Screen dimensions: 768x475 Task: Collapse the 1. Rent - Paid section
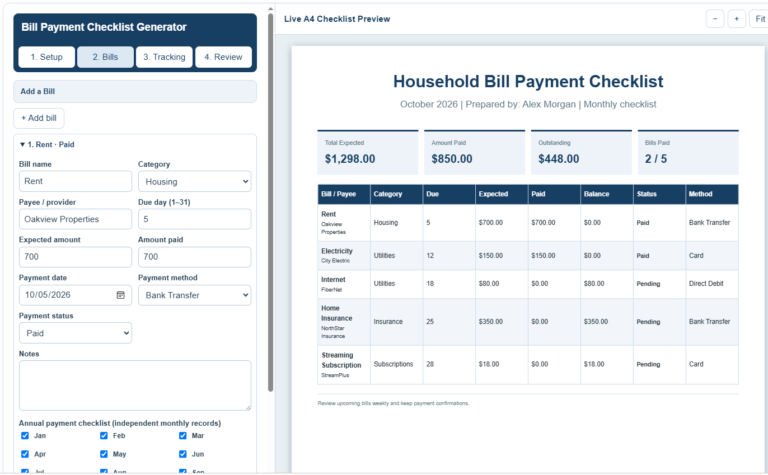47,144
